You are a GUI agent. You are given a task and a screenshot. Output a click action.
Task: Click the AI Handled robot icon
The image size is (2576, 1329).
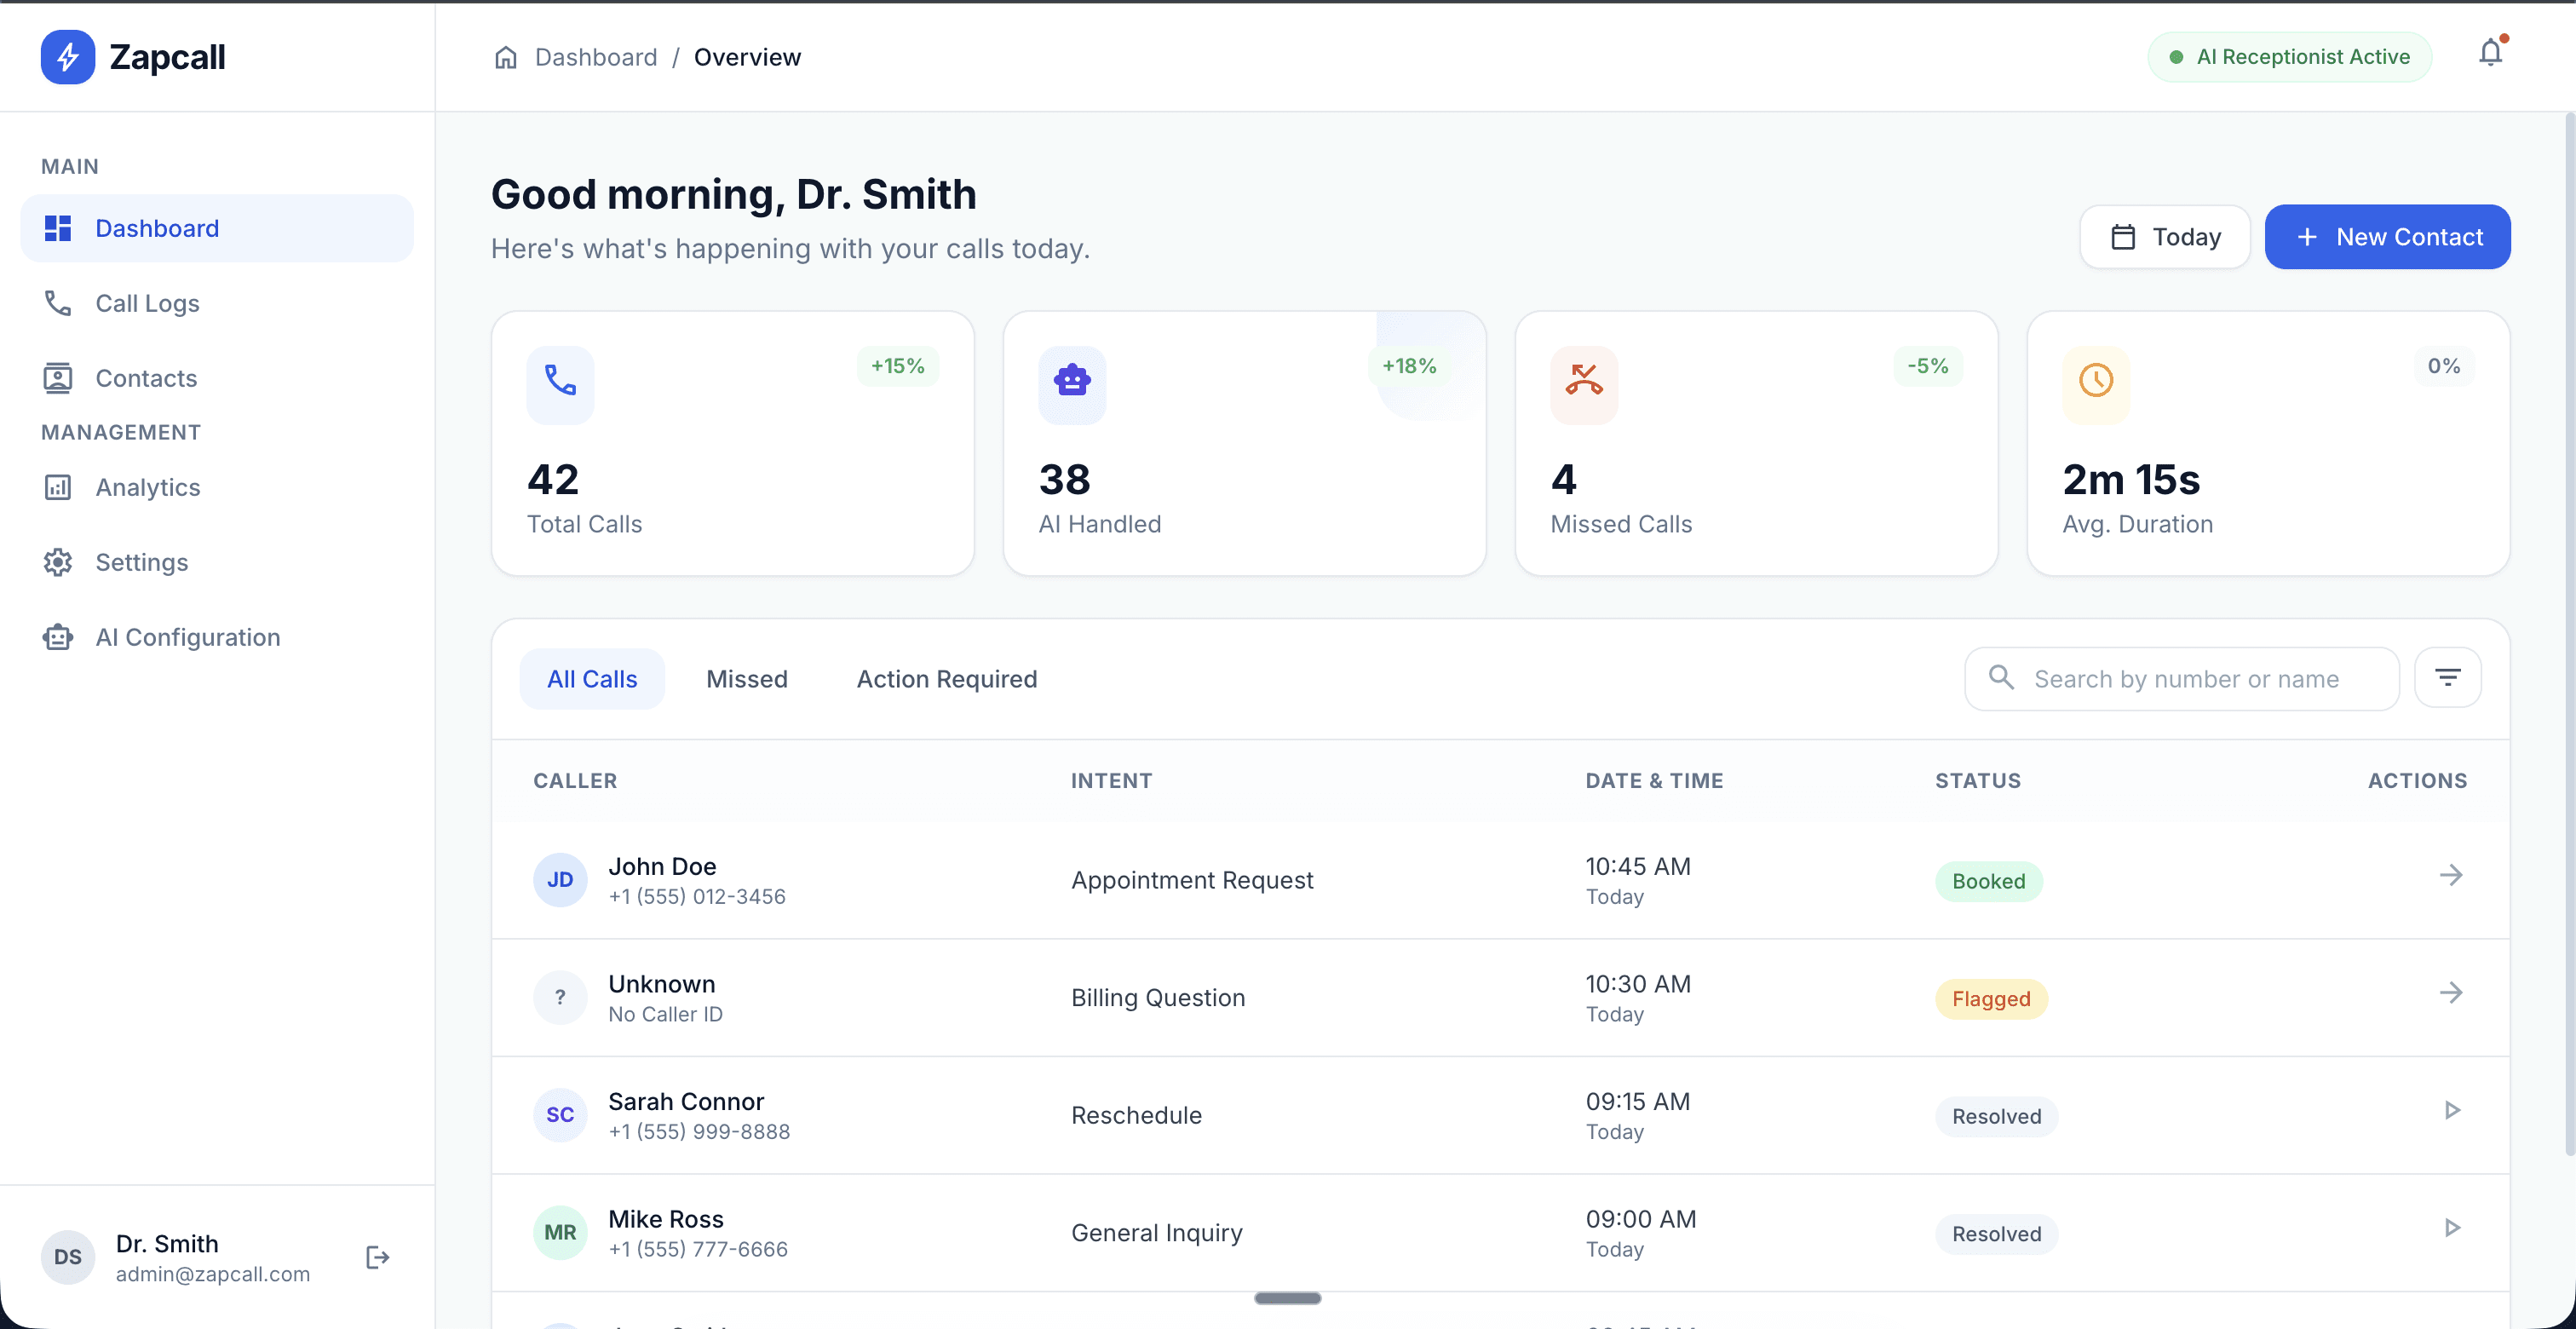(1071, 380)
